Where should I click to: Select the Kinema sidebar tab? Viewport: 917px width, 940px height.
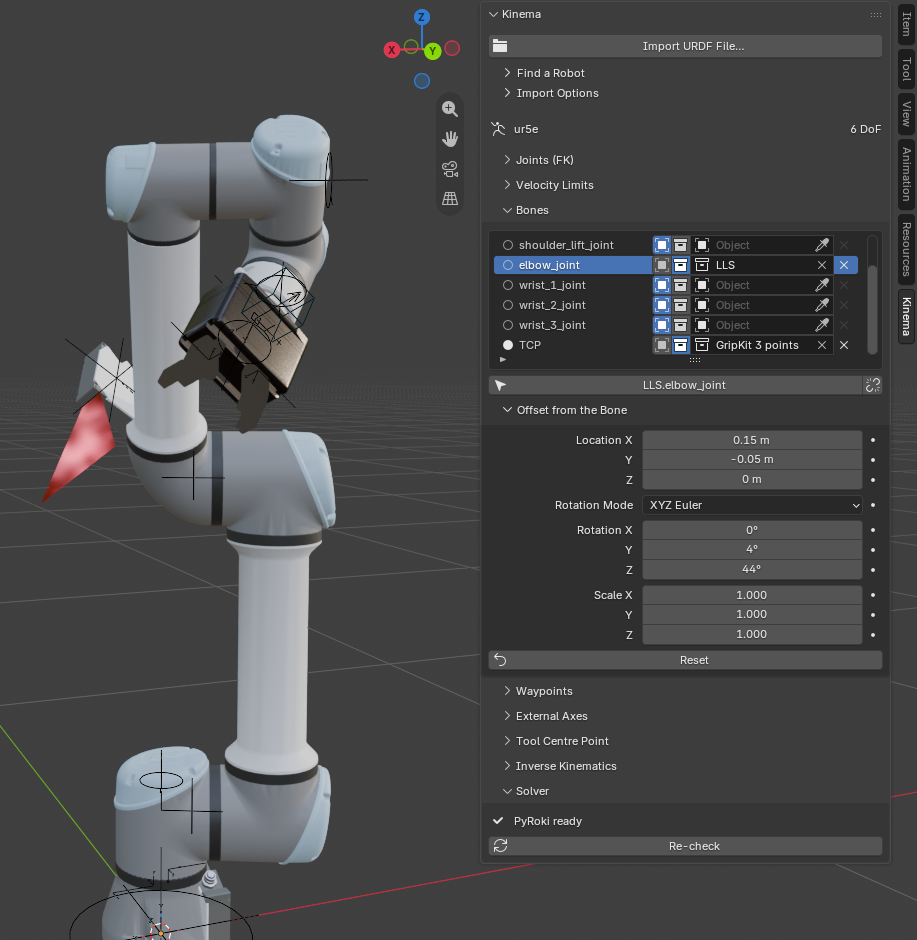tap(906, 316)
